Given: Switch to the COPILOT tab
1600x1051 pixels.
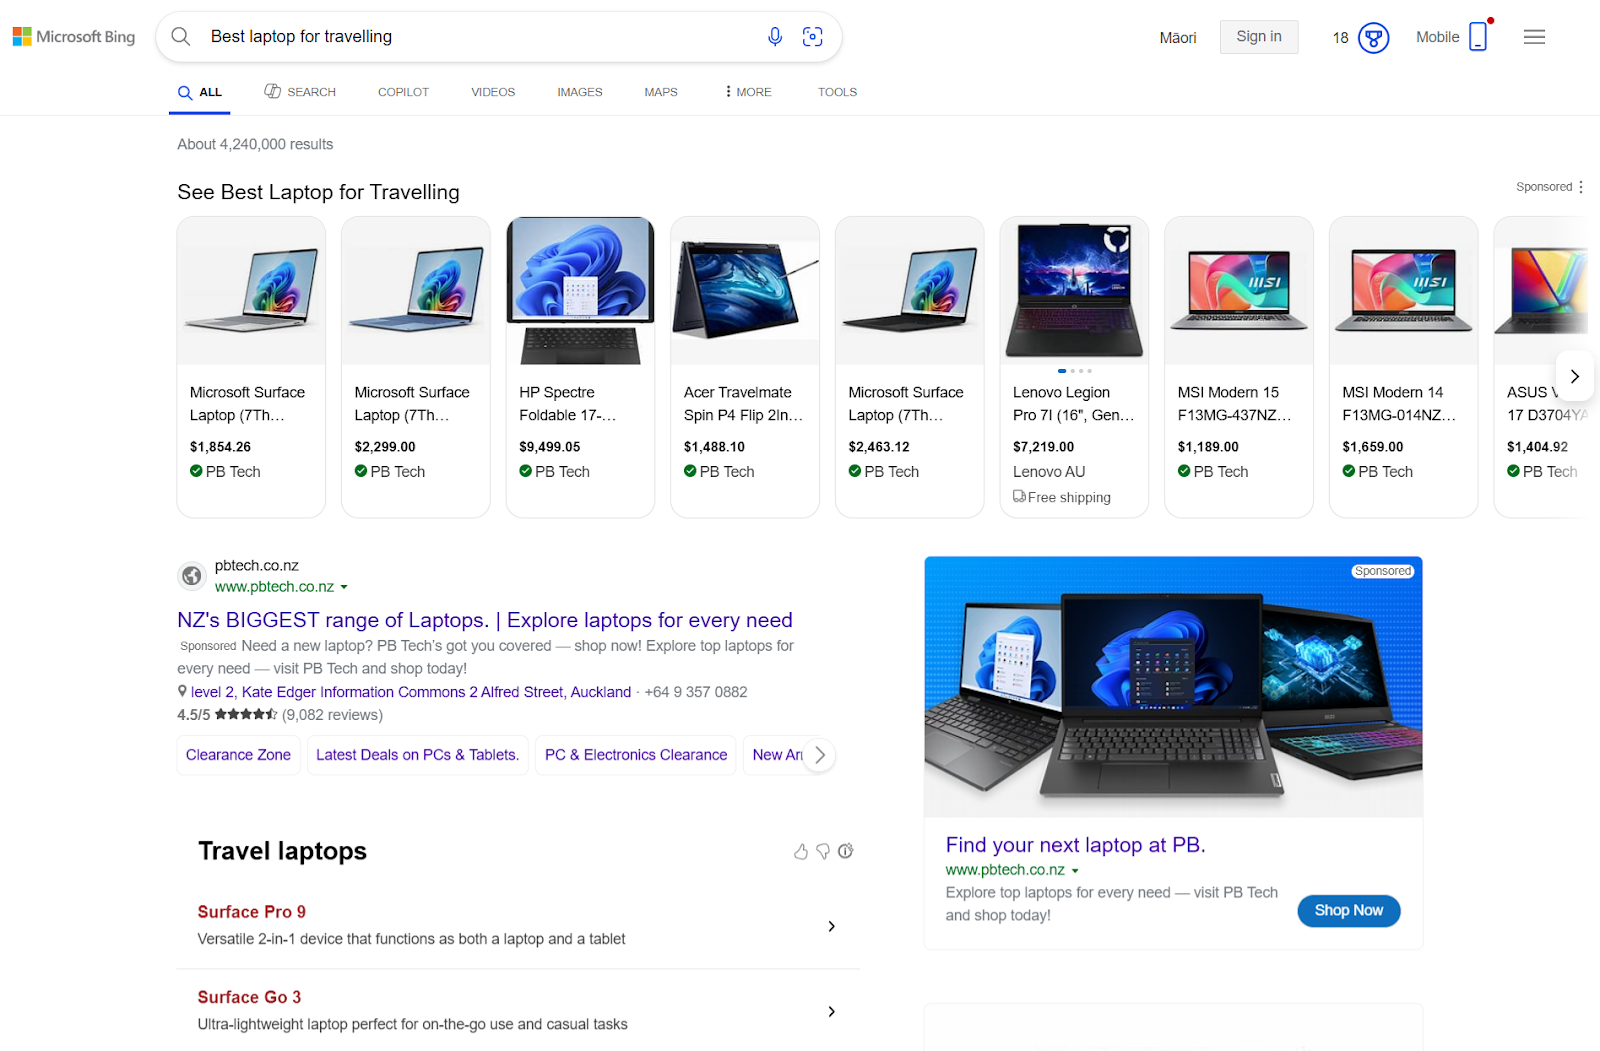Looking at the screenshot, I should coord(403,92).
